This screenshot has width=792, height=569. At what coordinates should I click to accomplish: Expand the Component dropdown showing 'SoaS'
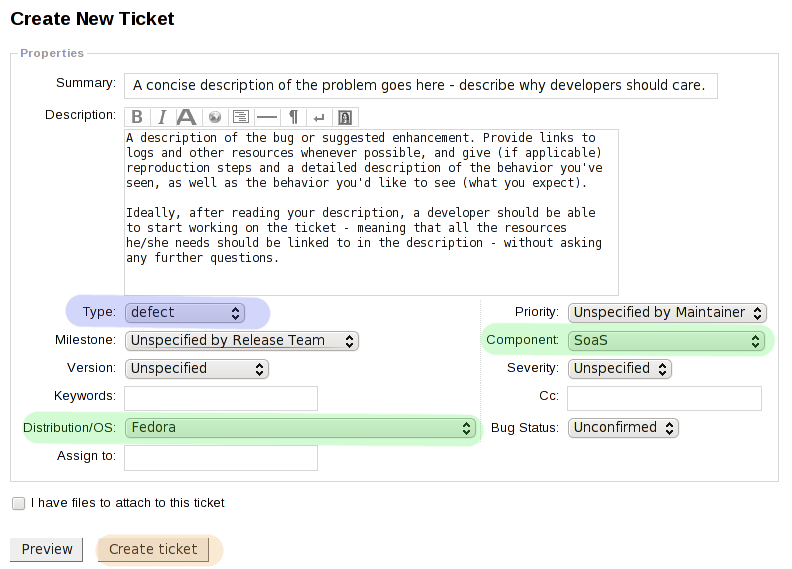(x=666, y=340)
